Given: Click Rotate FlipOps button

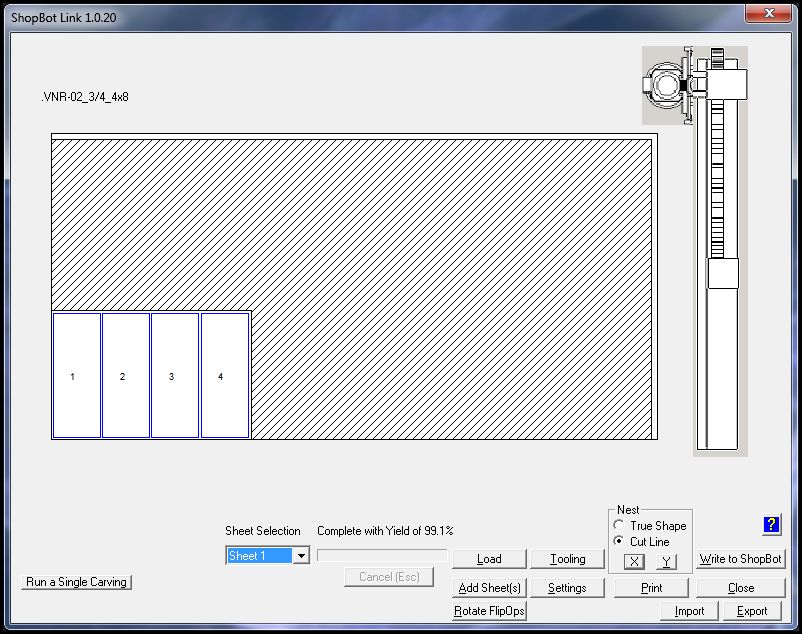Looking at the screenshot, I should (x=490, y=611).
